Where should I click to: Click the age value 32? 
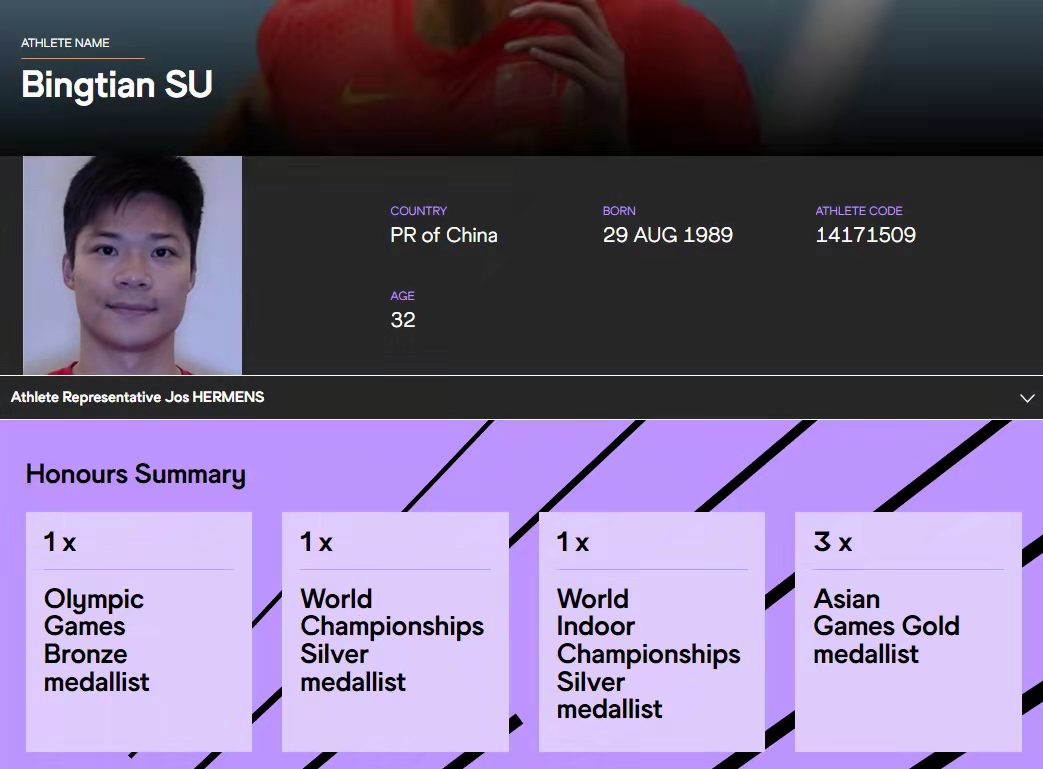(x=402, y=321)
